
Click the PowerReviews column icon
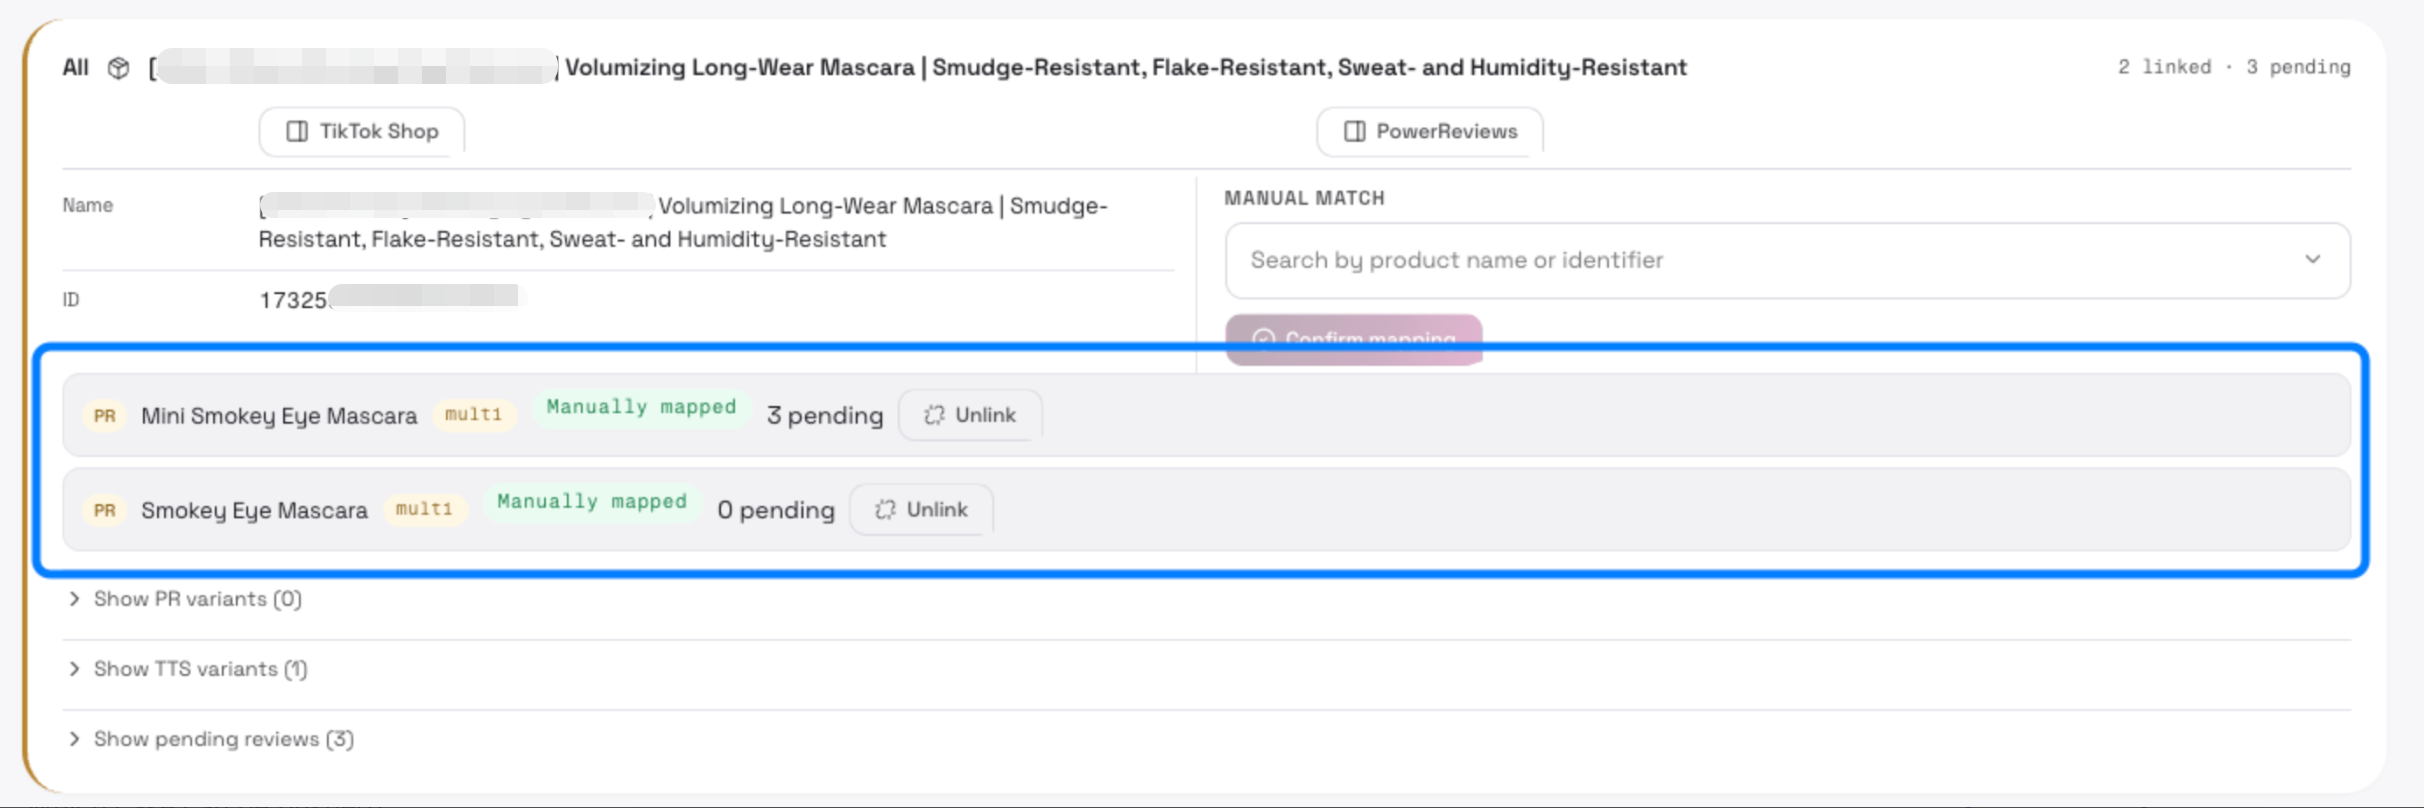(1355, 132)
